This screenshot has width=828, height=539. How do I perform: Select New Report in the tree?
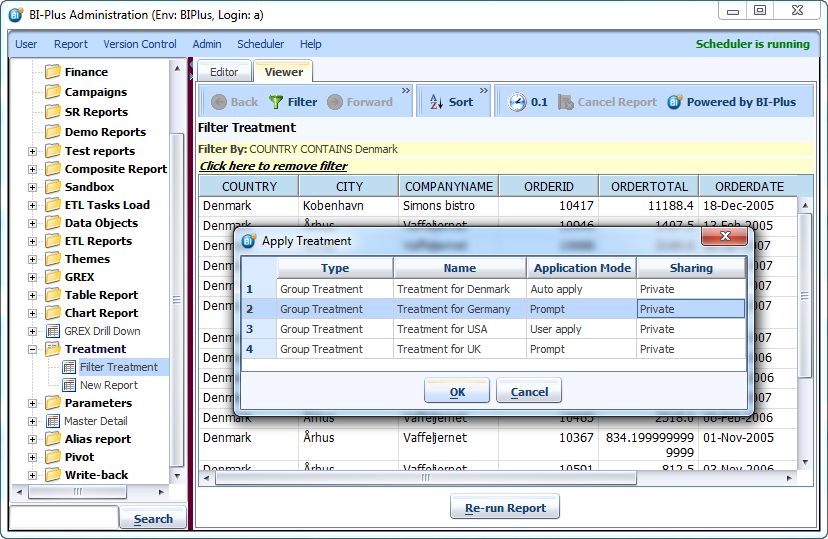click(x=108, y=385)
